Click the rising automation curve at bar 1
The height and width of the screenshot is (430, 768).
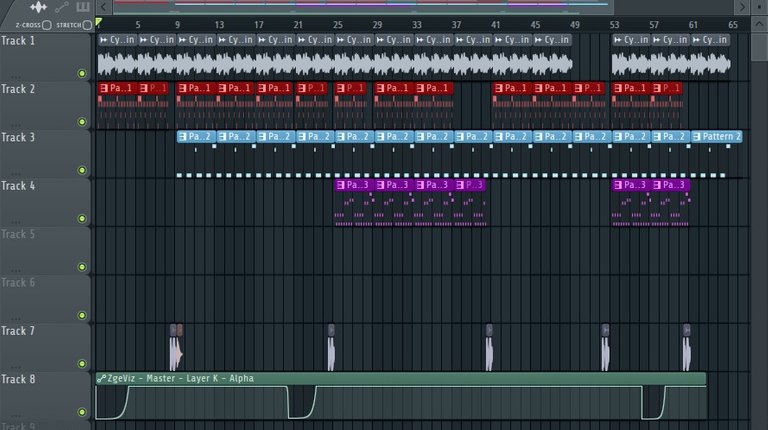click(114, 403)
